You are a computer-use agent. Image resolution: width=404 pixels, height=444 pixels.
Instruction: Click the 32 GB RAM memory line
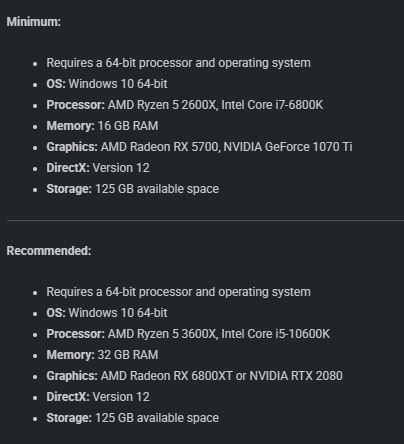[102, 355]
